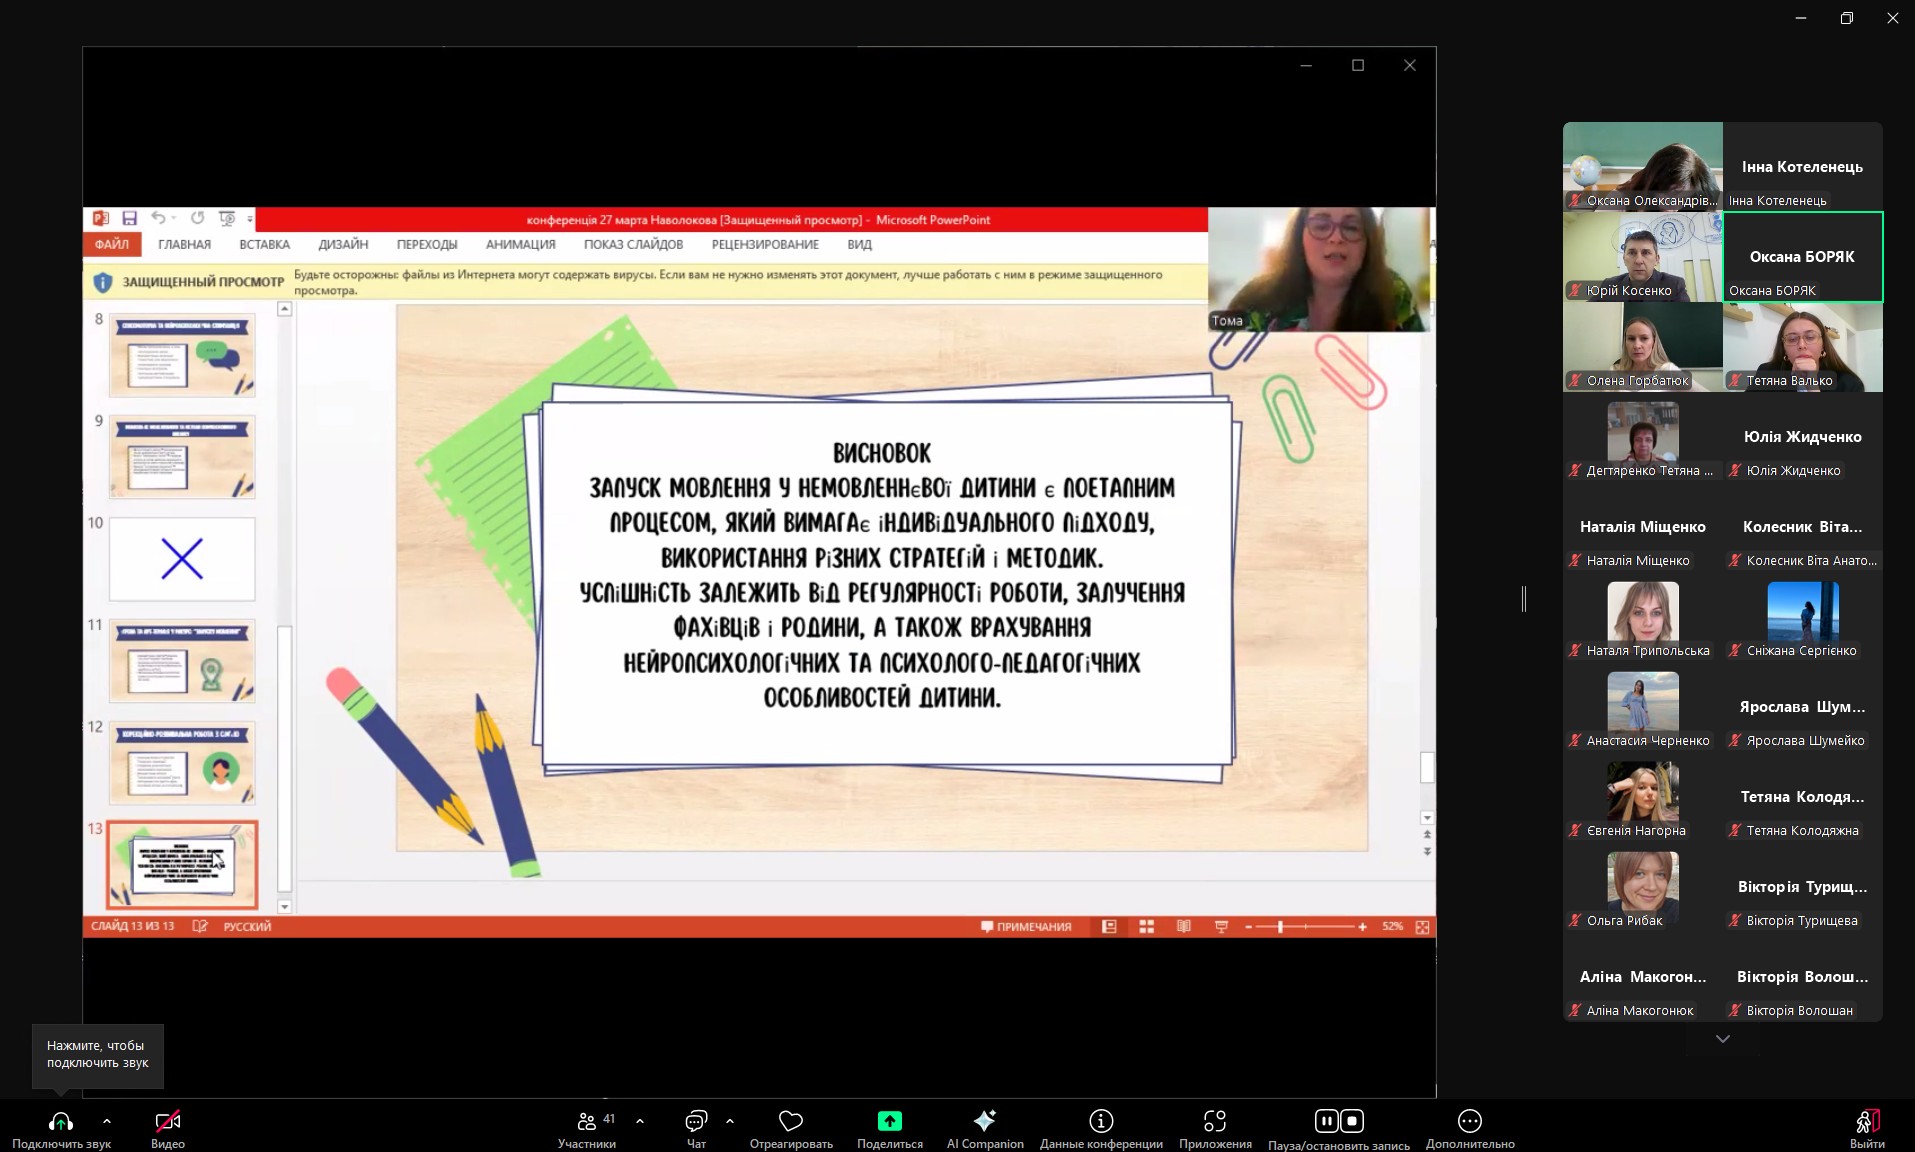Connect audio with headphone button
This screenshot has width=1915, height=1152.
coord(61,1121)
